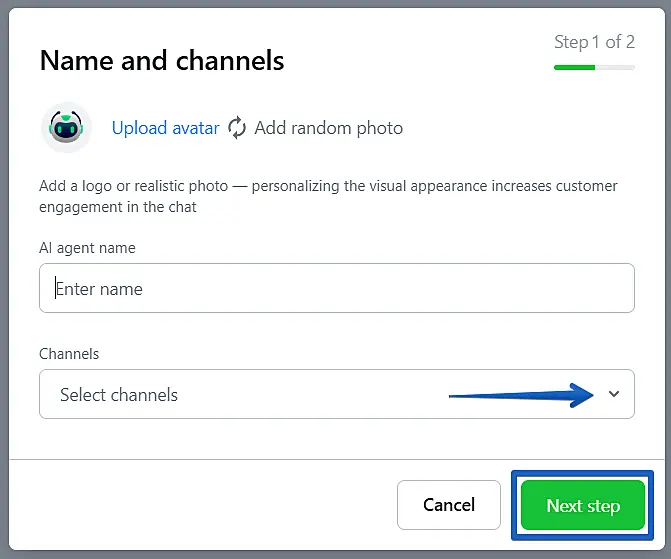Choose Add random photo
The image size is (671, 559).
328,128
